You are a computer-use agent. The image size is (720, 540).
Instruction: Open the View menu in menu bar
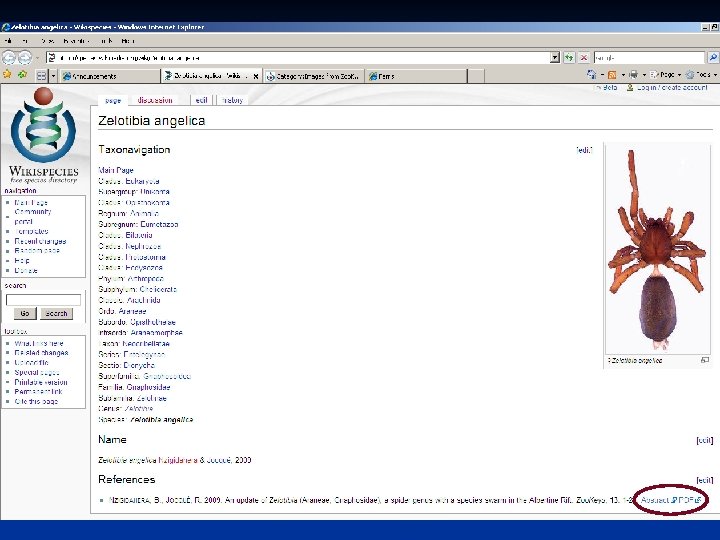pos(47,41)
